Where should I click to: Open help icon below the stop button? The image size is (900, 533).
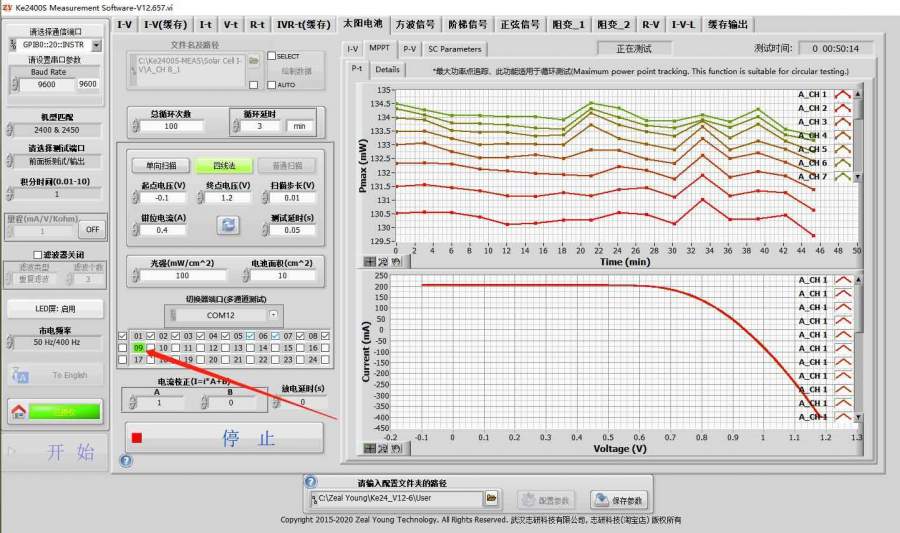pos(126,460)
